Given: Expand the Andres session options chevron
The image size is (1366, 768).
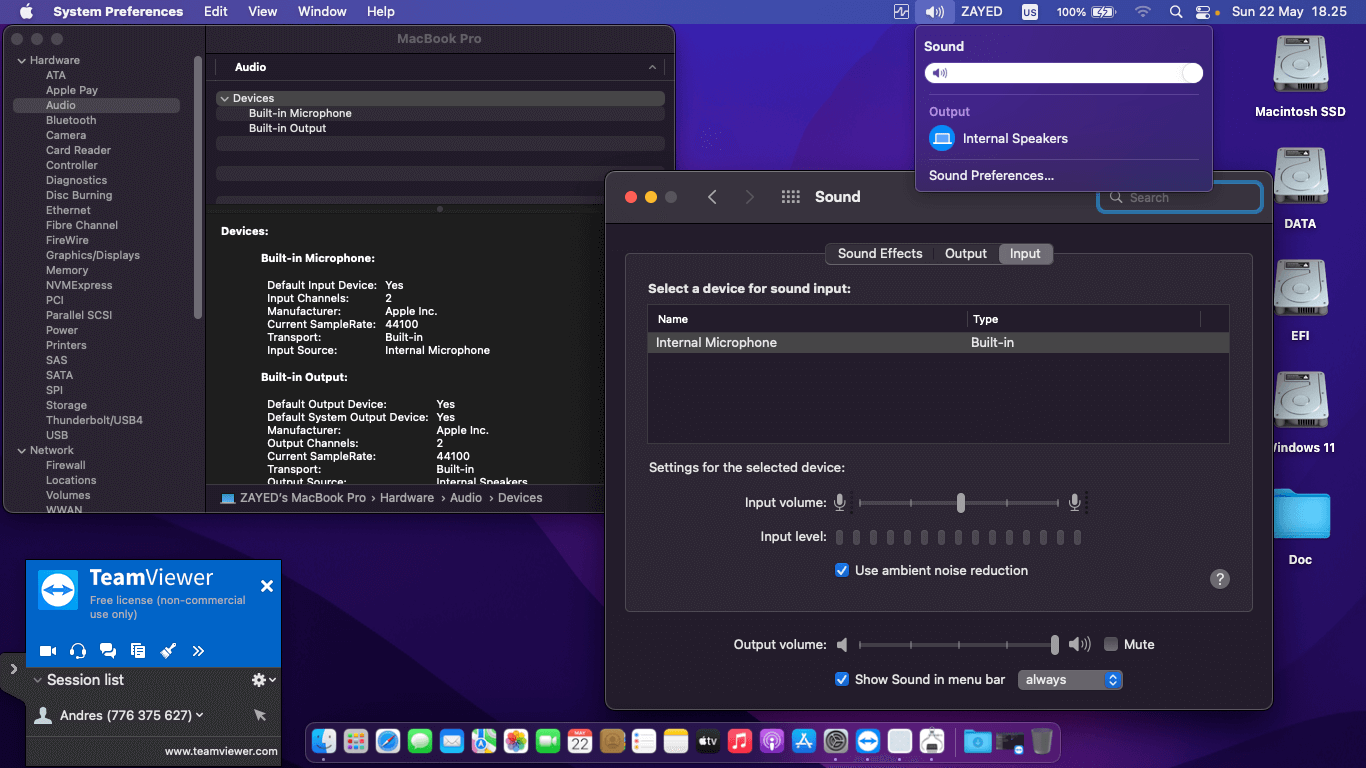Looking at the screenshot, I should pyautogui.click(x=200, y=715).
